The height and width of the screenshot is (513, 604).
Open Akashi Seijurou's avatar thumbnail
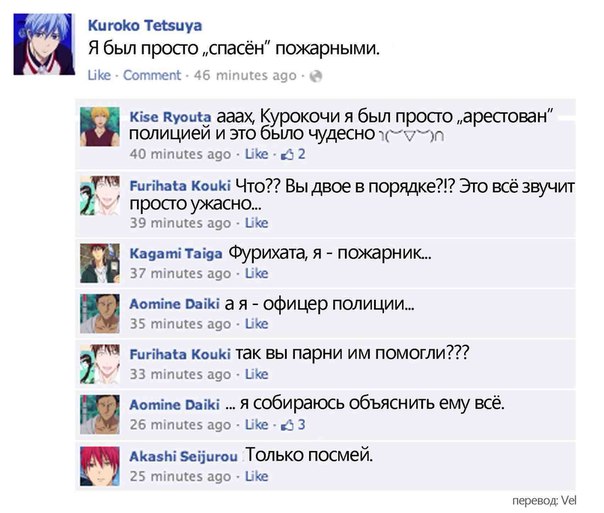tap(100, 466)
